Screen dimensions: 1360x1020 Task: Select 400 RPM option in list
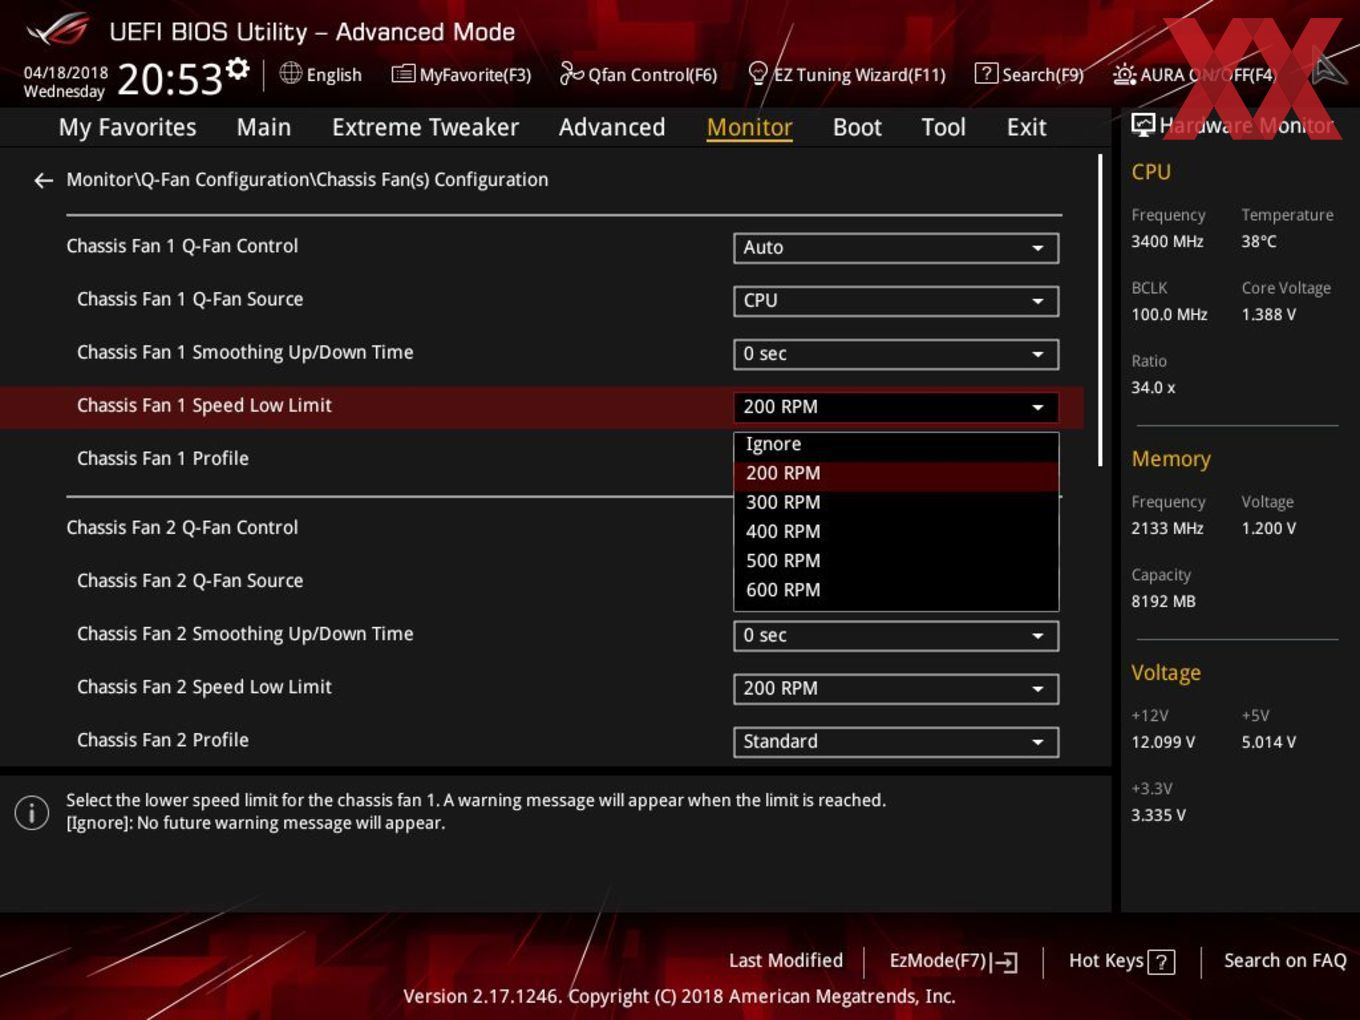pyautogui.click(x=896, y=531)
